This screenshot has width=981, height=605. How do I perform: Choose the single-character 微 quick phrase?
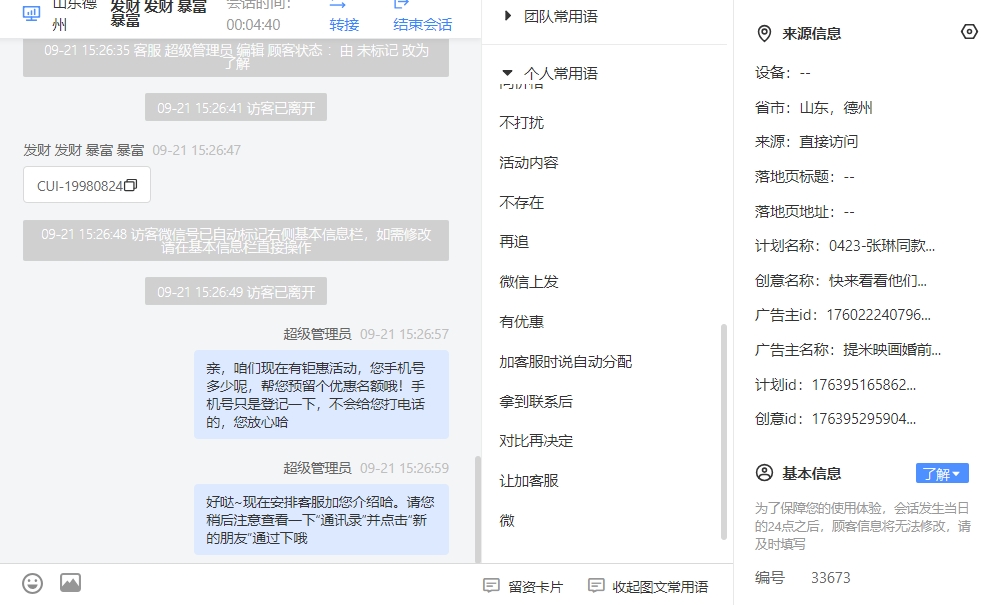[x=507, y=521]
